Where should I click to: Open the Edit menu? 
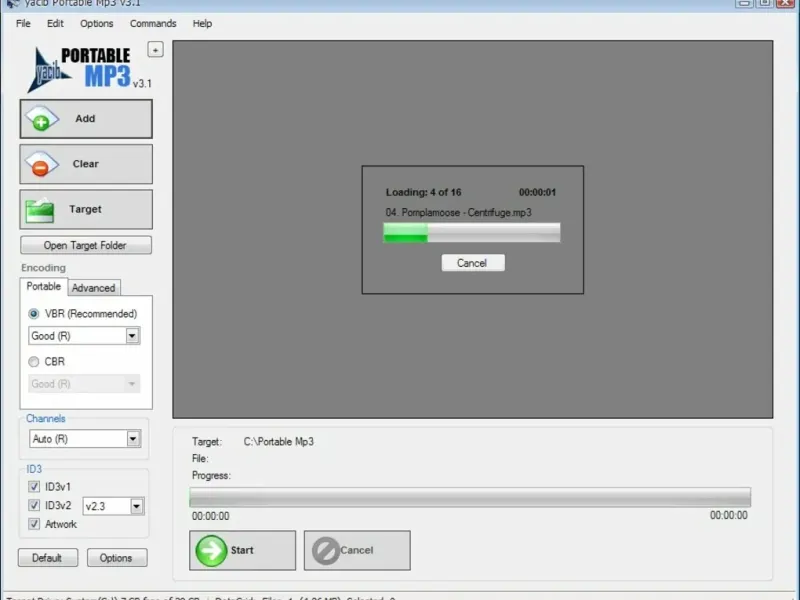[55, 23]
